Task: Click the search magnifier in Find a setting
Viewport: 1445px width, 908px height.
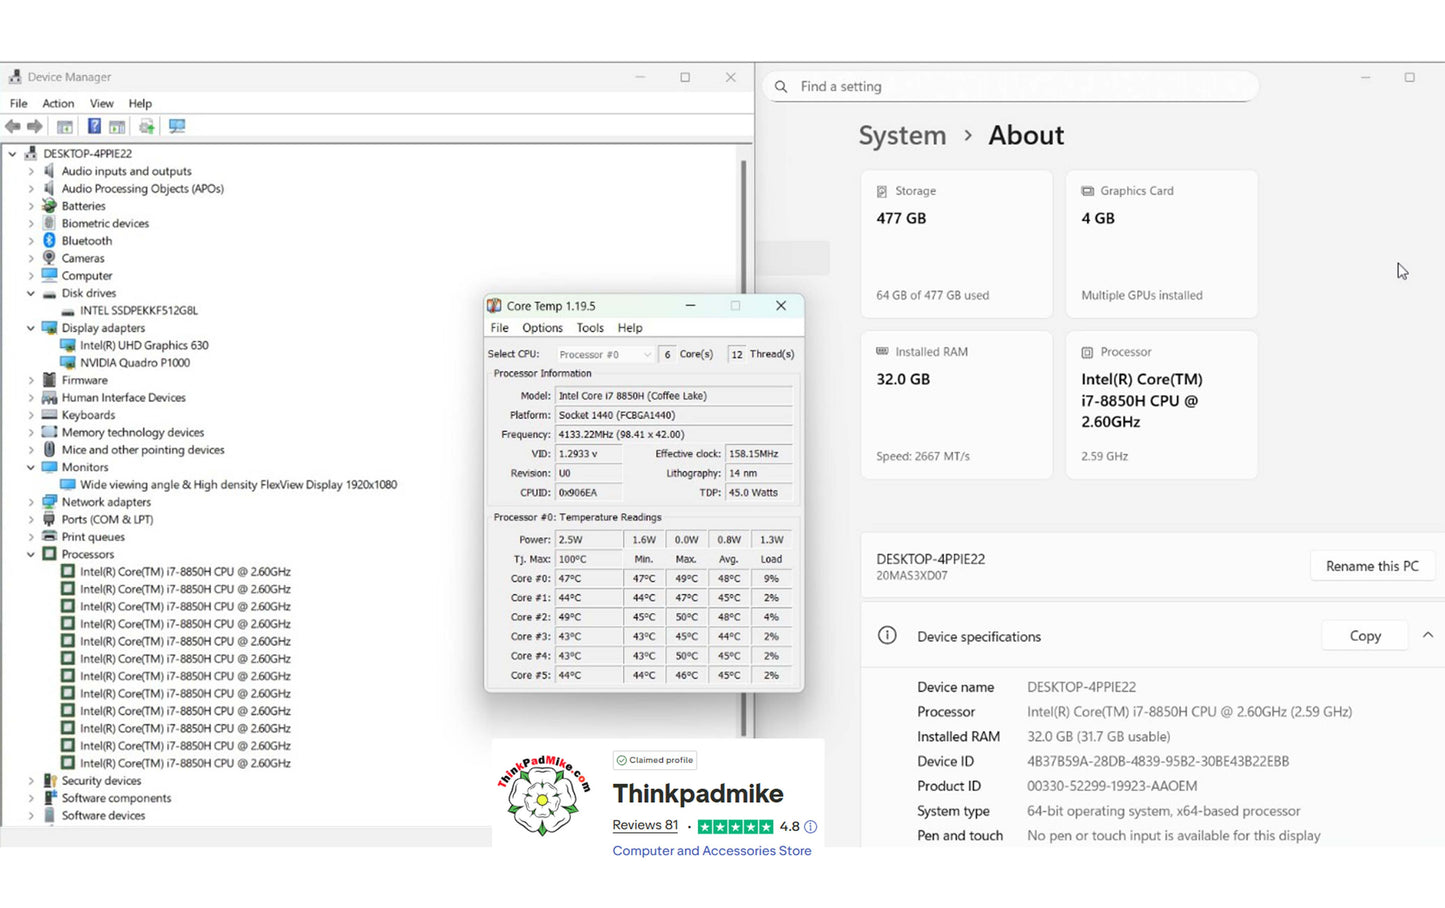Action: 781,86
